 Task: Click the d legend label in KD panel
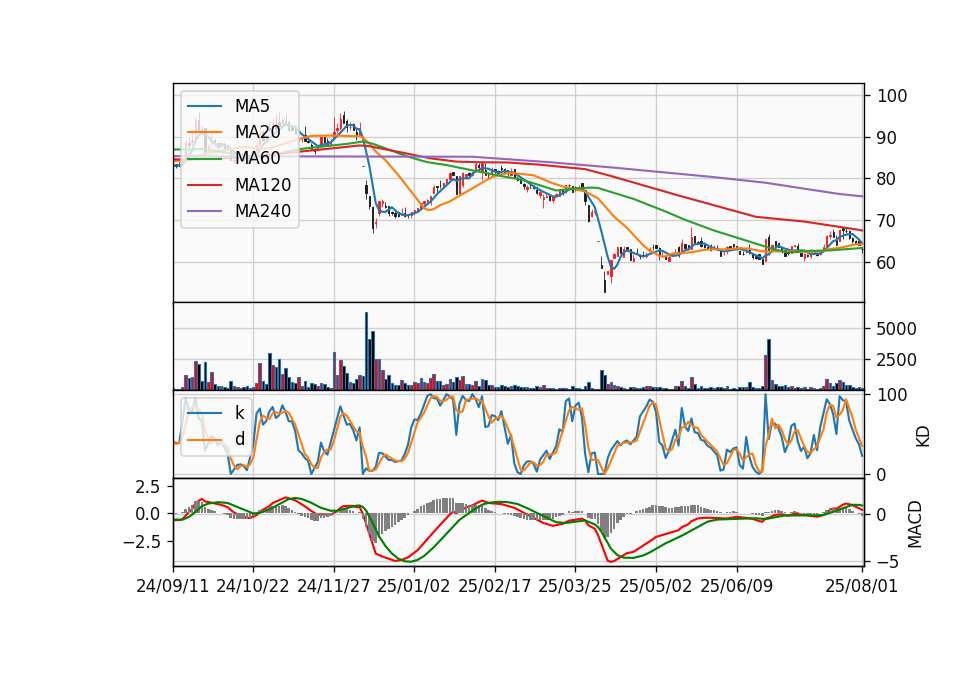(240, 439)
